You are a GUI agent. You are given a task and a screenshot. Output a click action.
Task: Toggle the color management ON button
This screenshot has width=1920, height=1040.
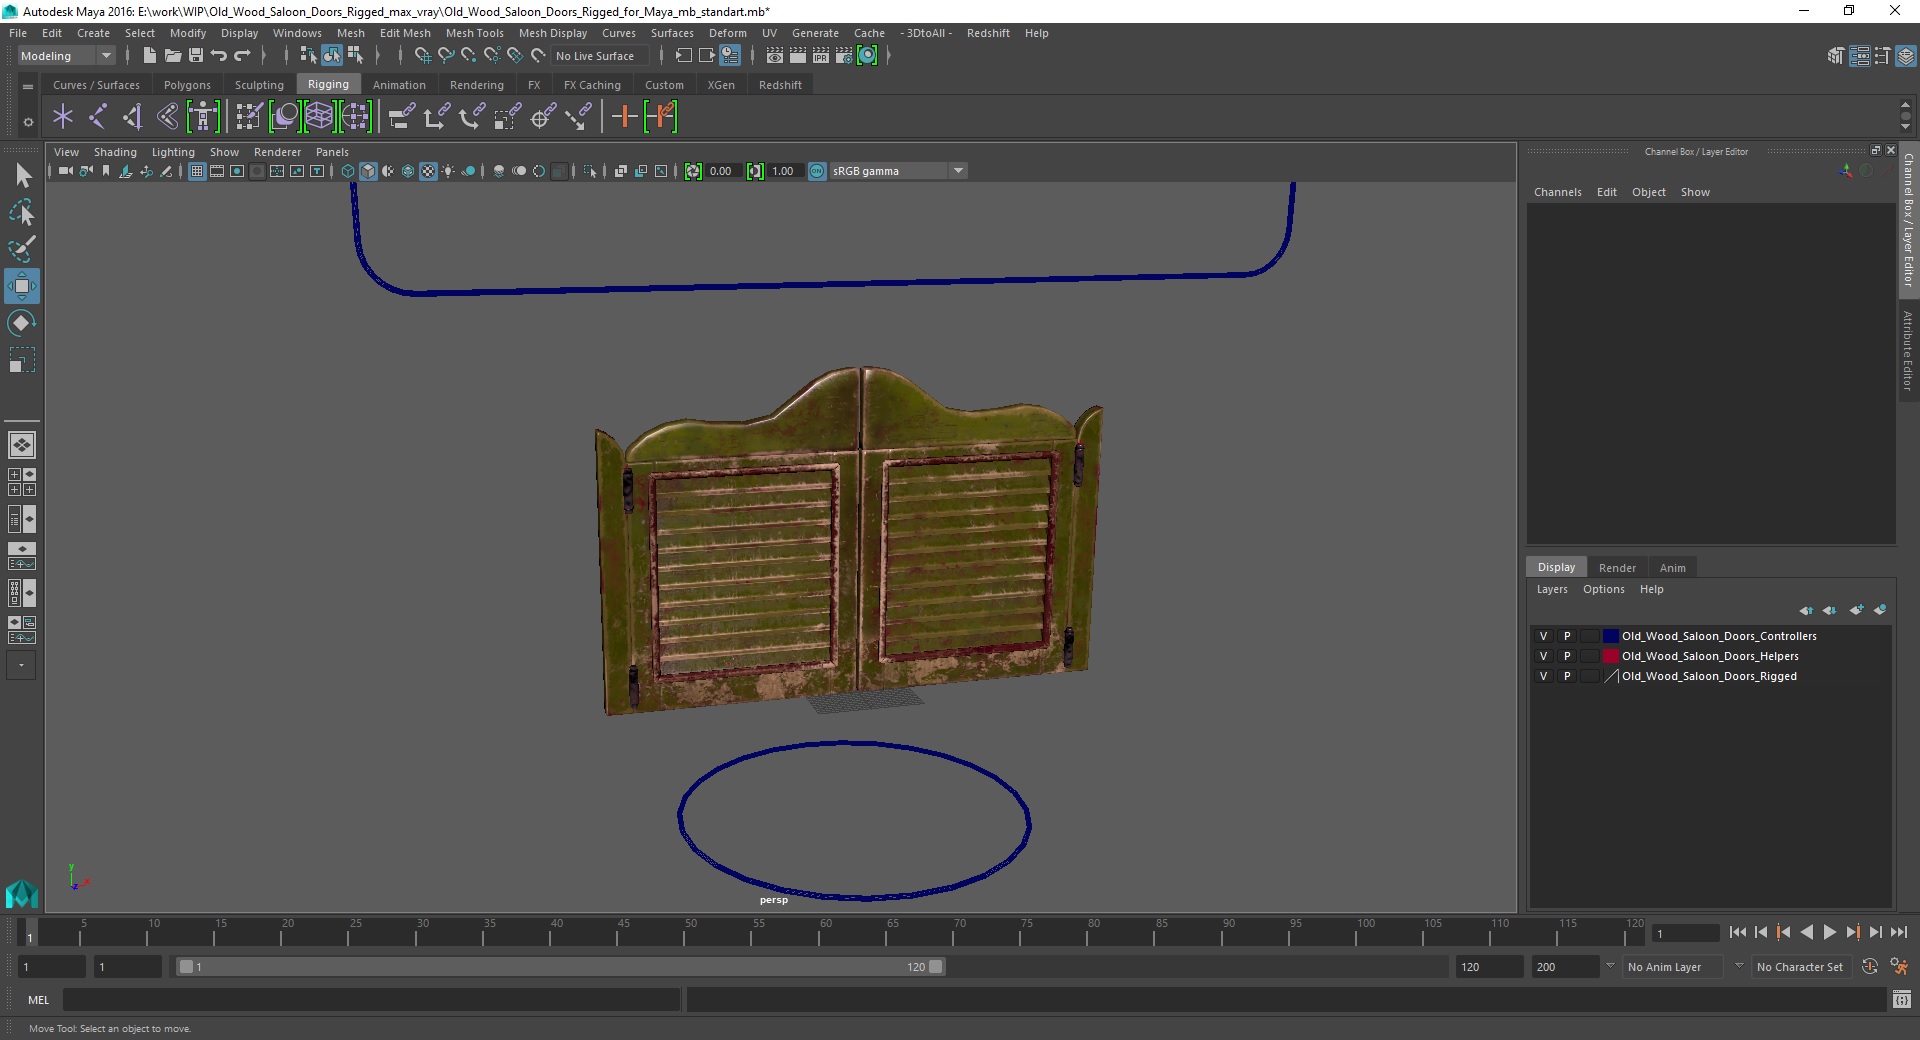click(817, 171)
